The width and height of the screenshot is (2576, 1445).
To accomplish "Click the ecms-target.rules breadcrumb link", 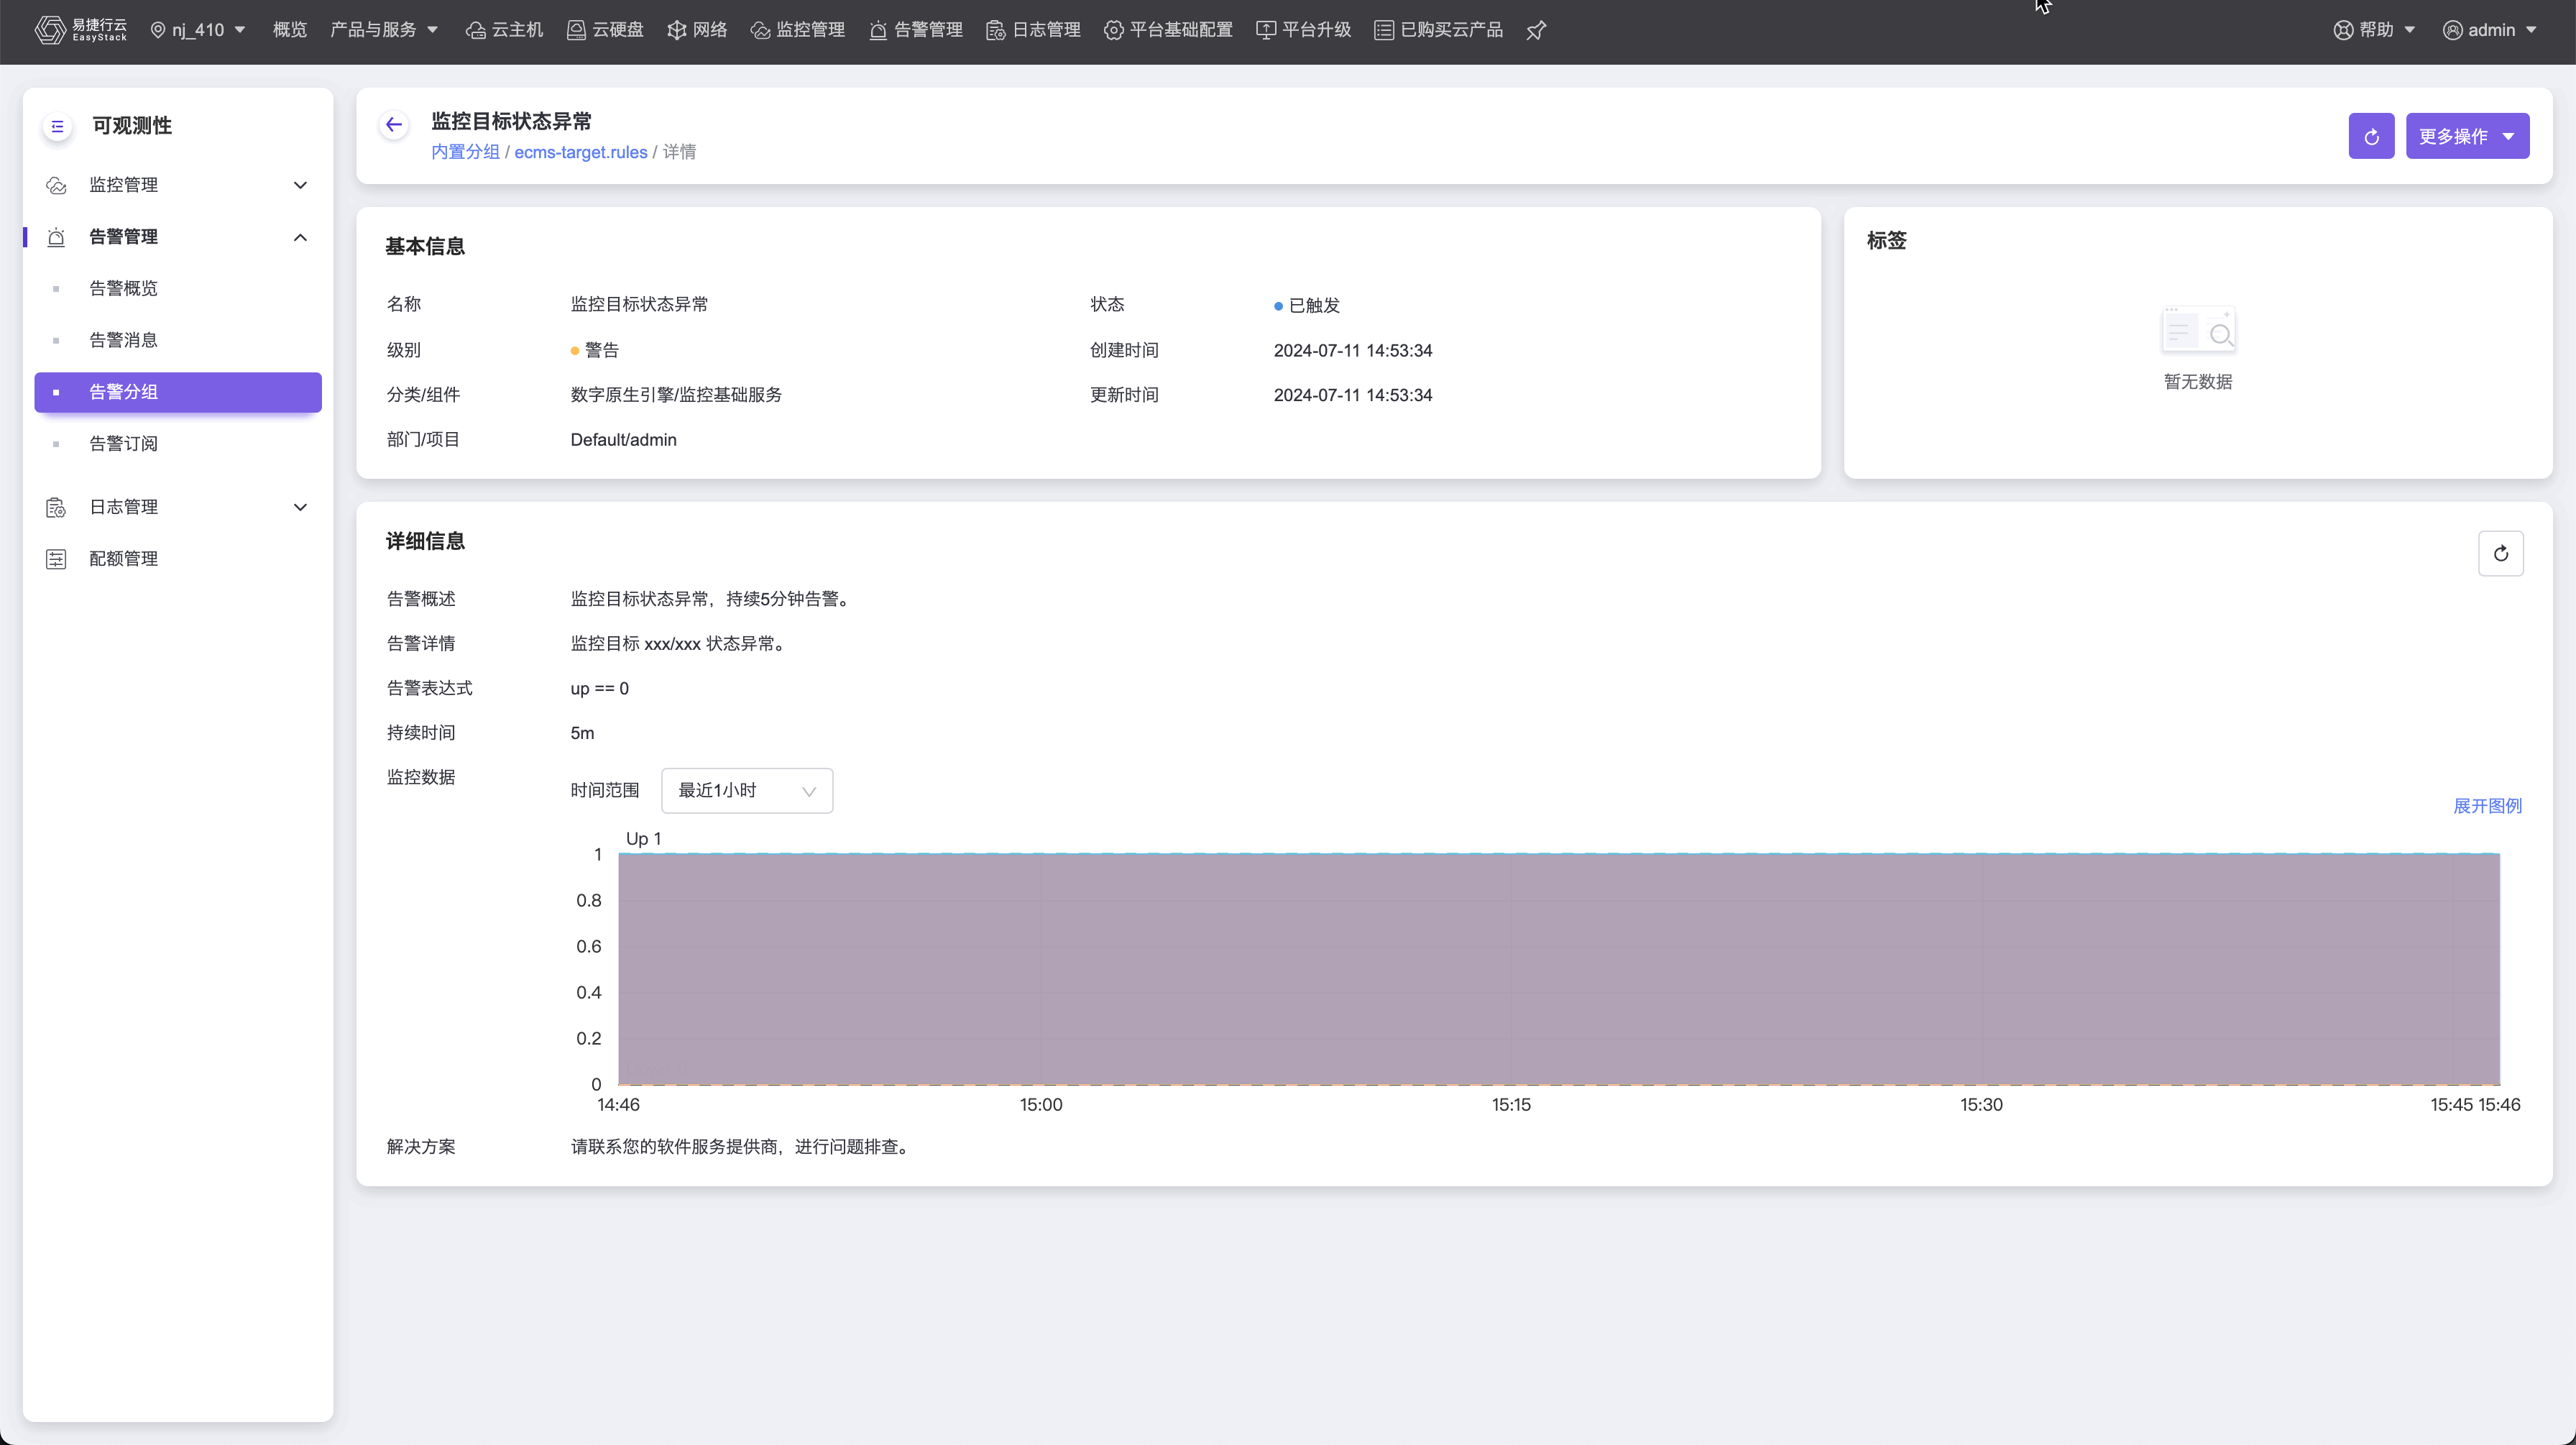I will (x=580, y=152).
